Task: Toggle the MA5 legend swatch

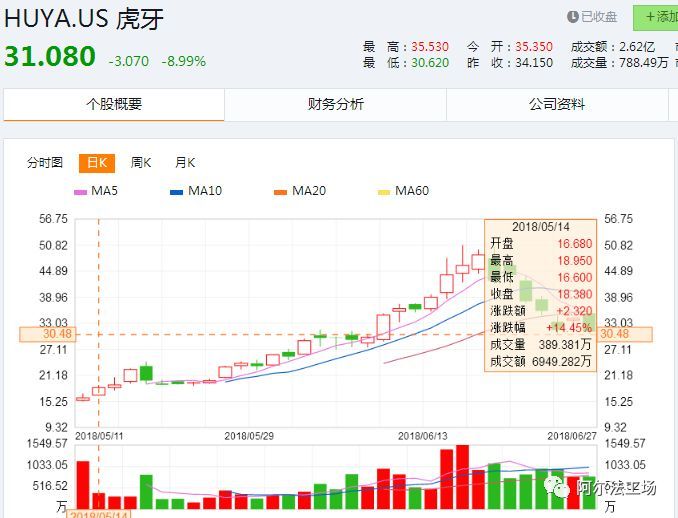Action: [80, 192]
